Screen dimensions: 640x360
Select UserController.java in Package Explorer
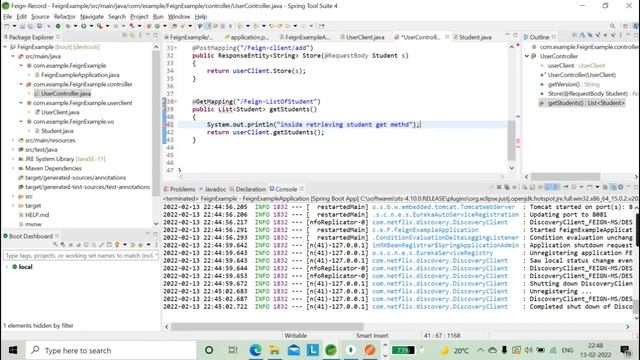65,93
